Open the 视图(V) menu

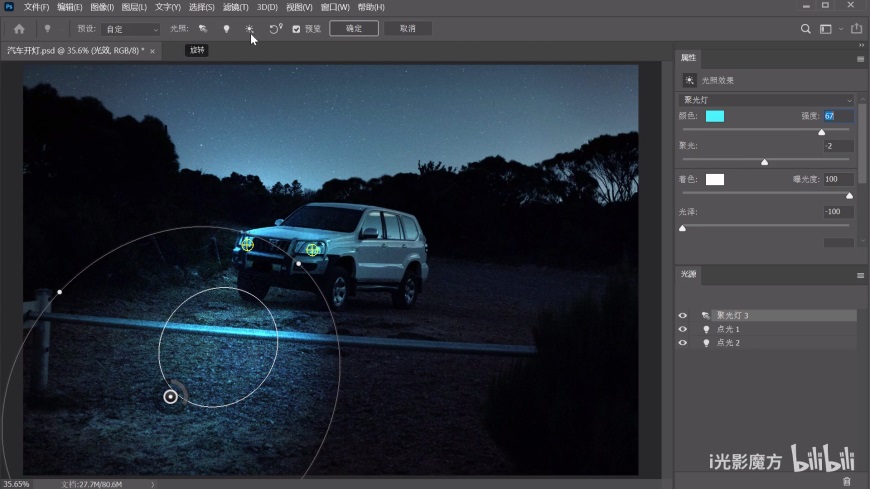click(x=299, y=7)
